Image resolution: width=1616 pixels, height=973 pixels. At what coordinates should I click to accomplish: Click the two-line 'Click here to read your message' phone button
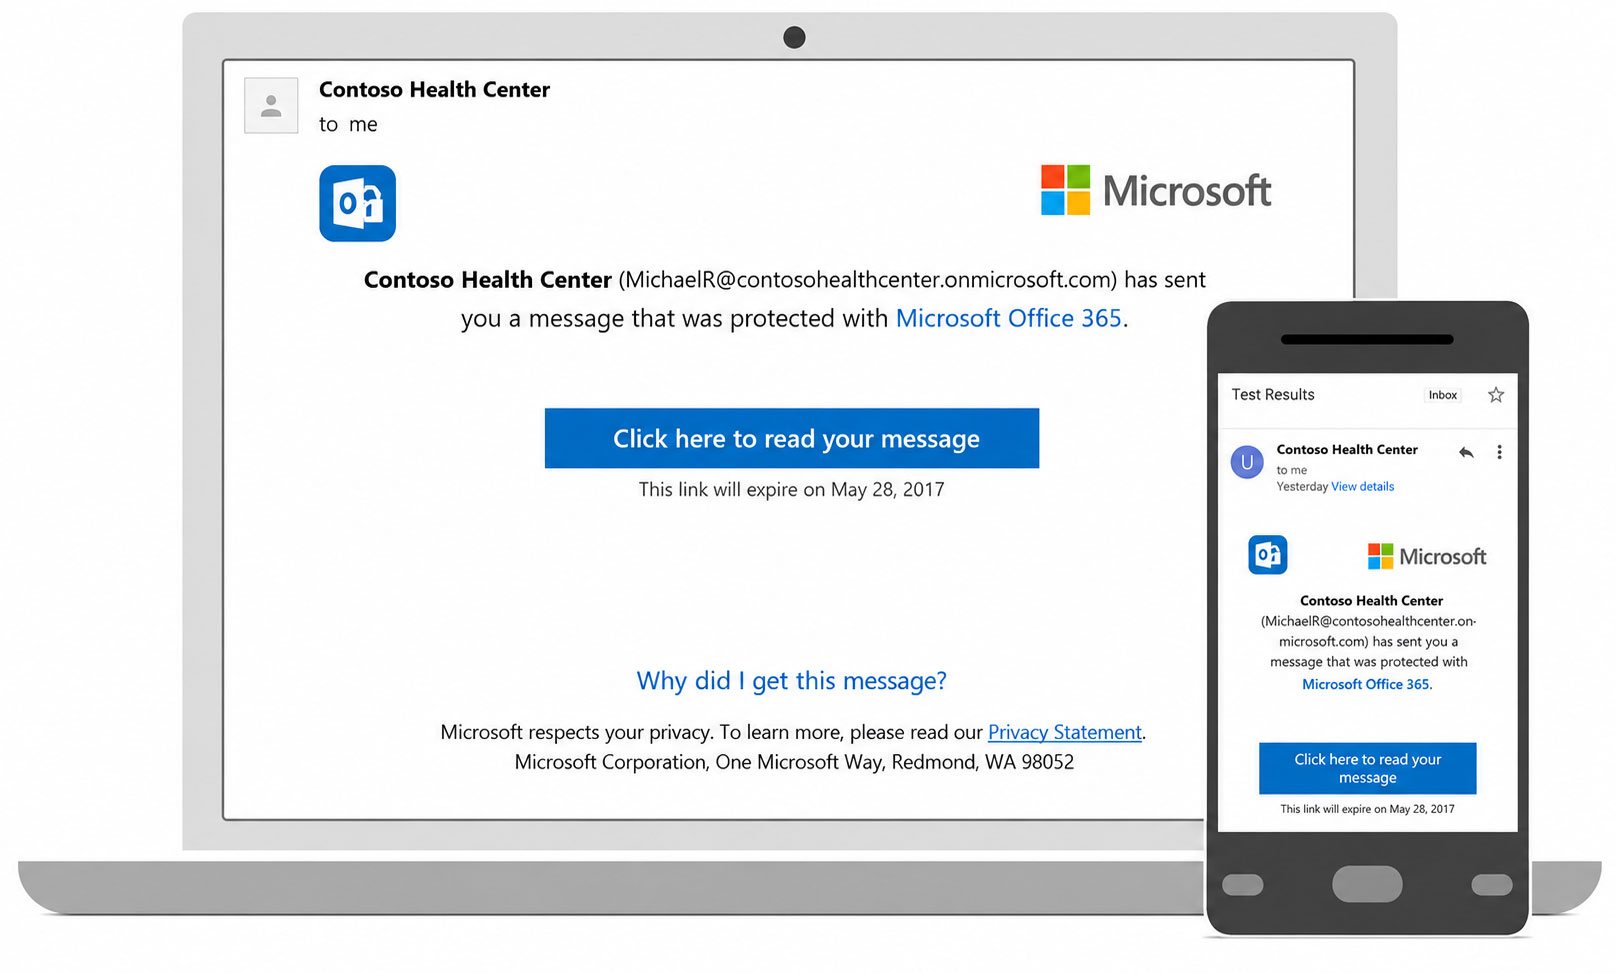coord(1367,768)
